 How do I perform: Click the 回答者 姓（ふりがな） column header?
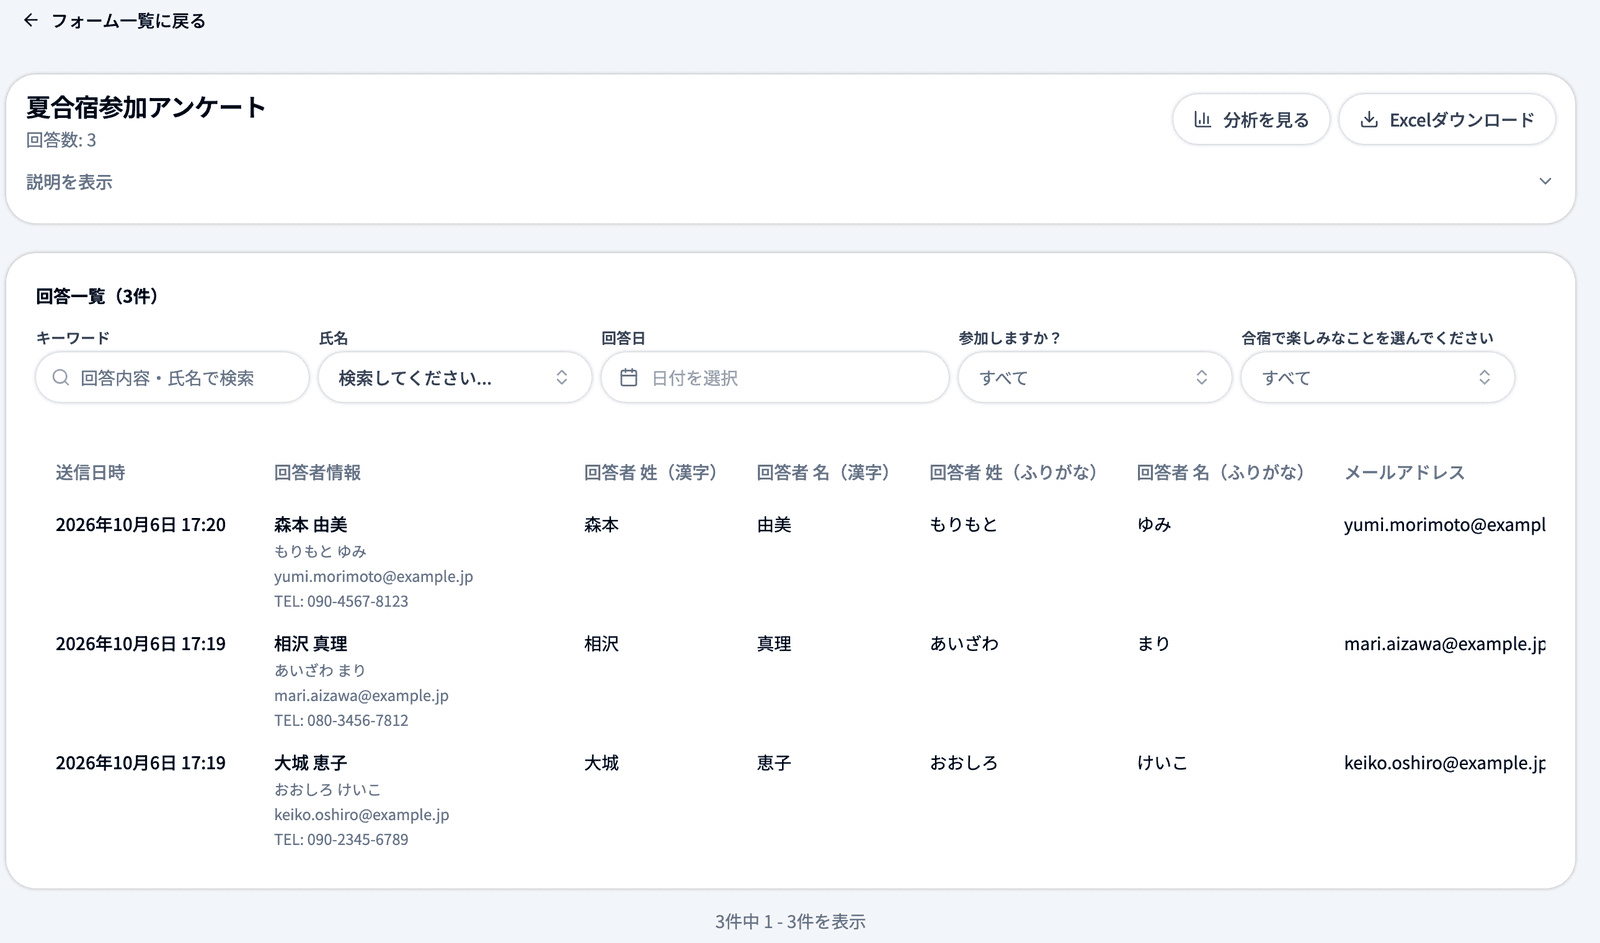1014,472
